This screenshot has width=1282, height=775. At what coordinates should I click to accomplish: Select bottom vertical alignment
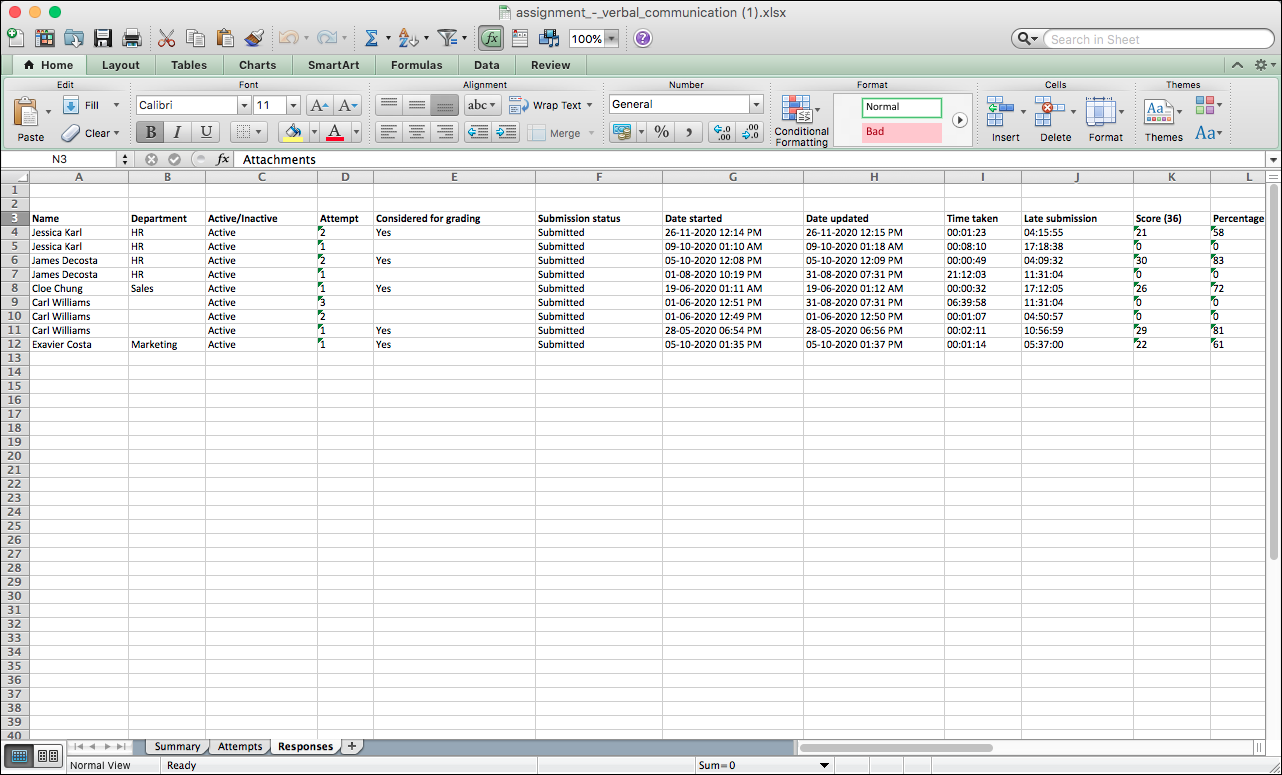coord(445,105)
